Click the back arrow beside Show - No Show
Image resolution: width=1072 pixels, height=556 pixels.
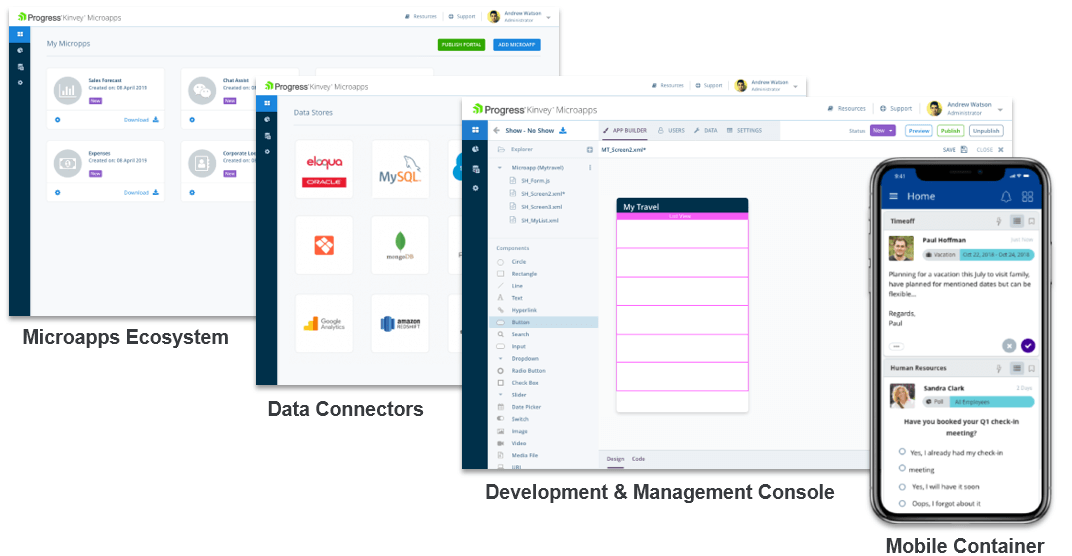click(496, 130)
